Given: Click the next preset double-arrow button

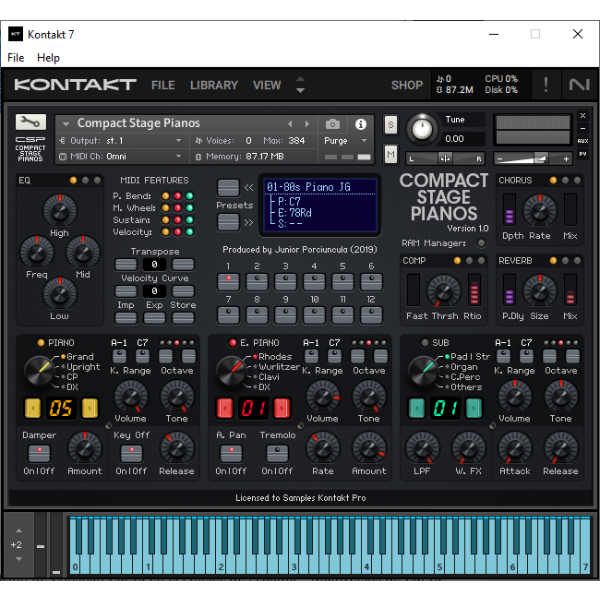Looking at the screenshot, I should click(228, 222).
